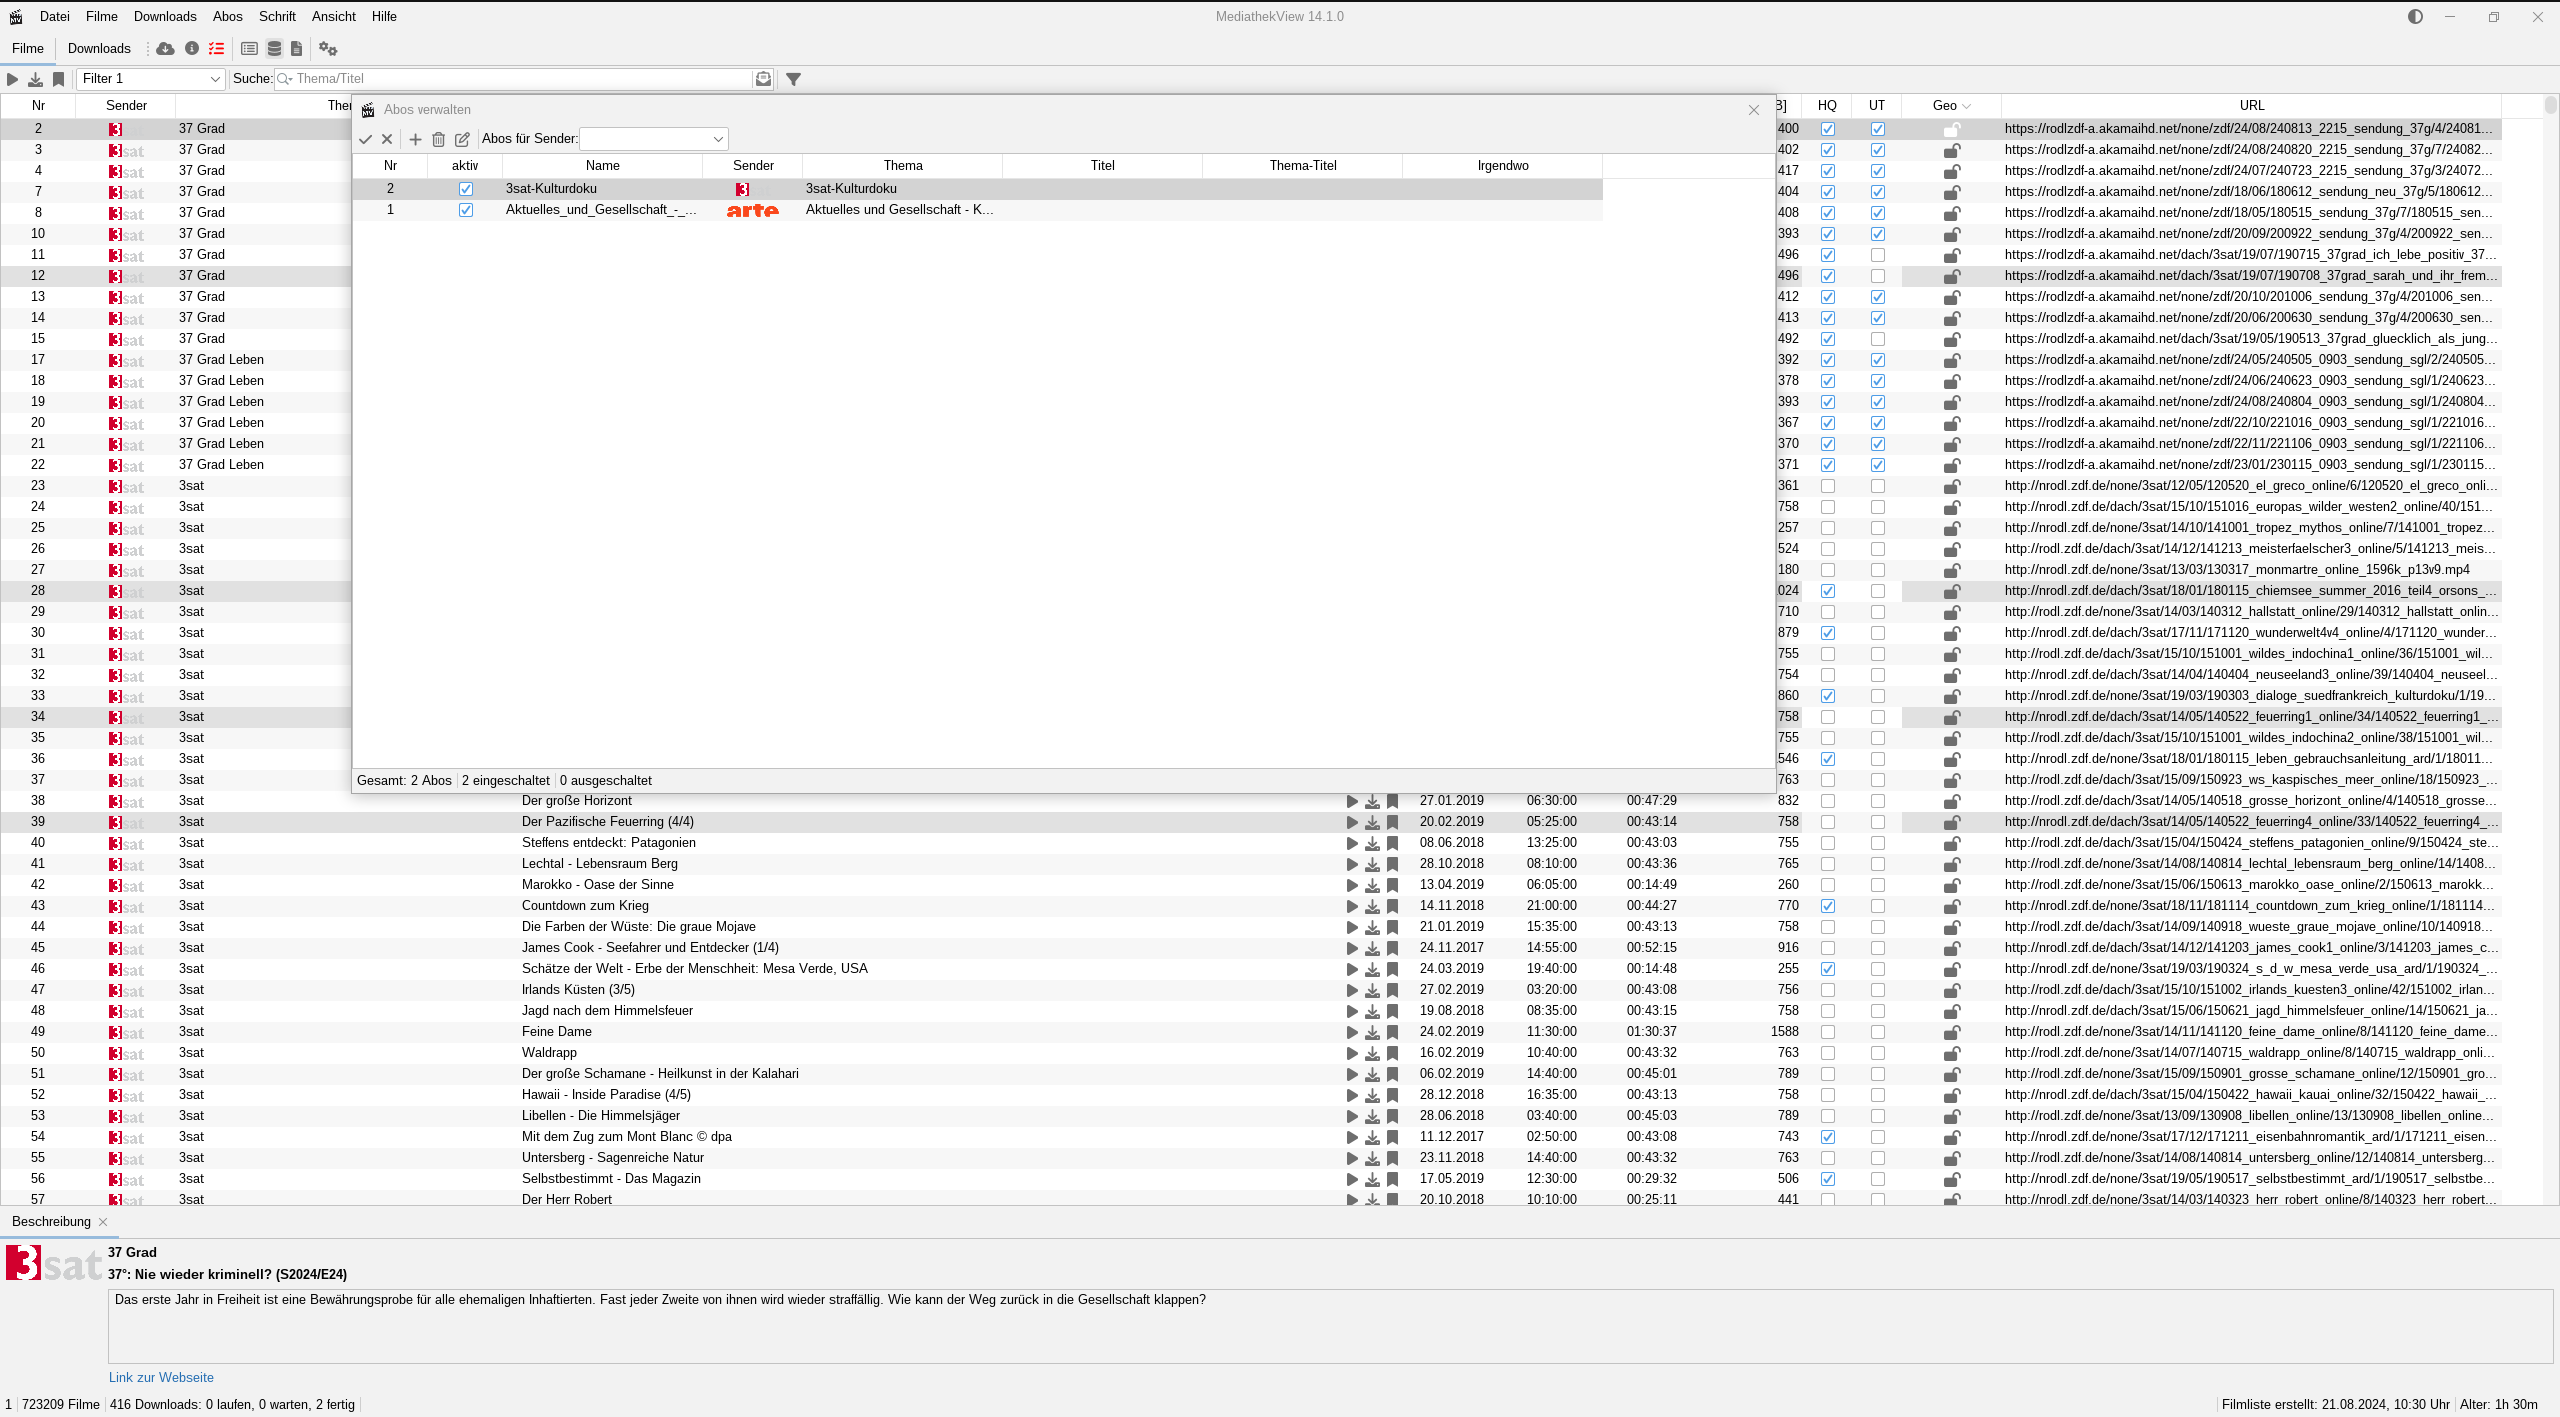Screen dimensions: 2560x1417
Task: Toggle HQ checkbox for 'Countdown zum Krieg' row
Action: click(1828, 906)
